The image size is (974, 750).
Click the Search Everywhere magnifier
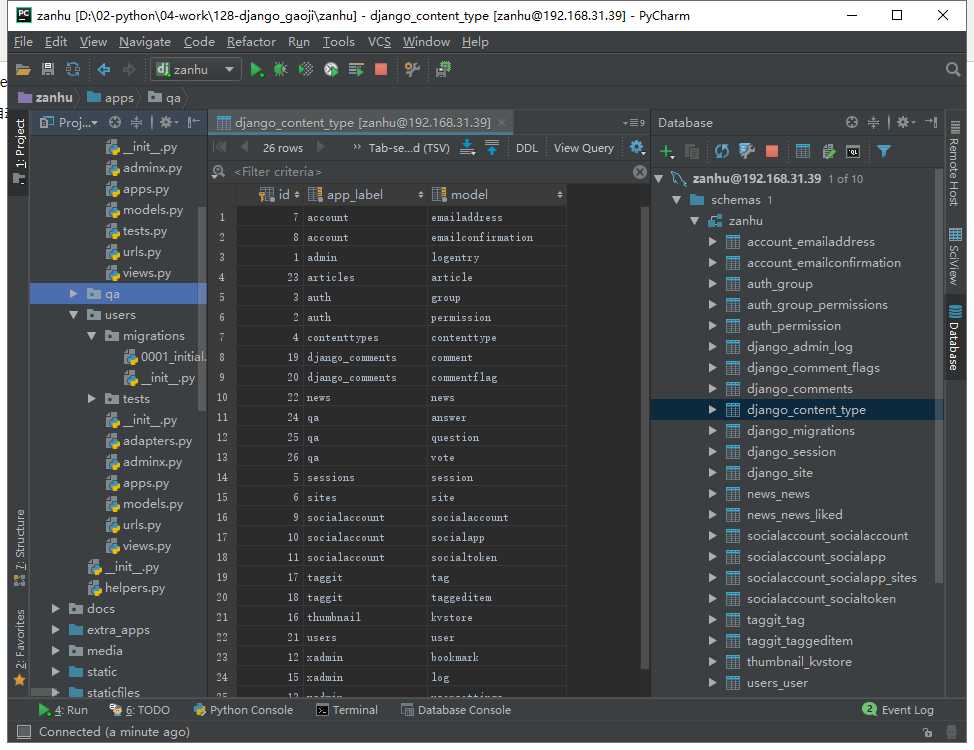click(x=953, y=70)
